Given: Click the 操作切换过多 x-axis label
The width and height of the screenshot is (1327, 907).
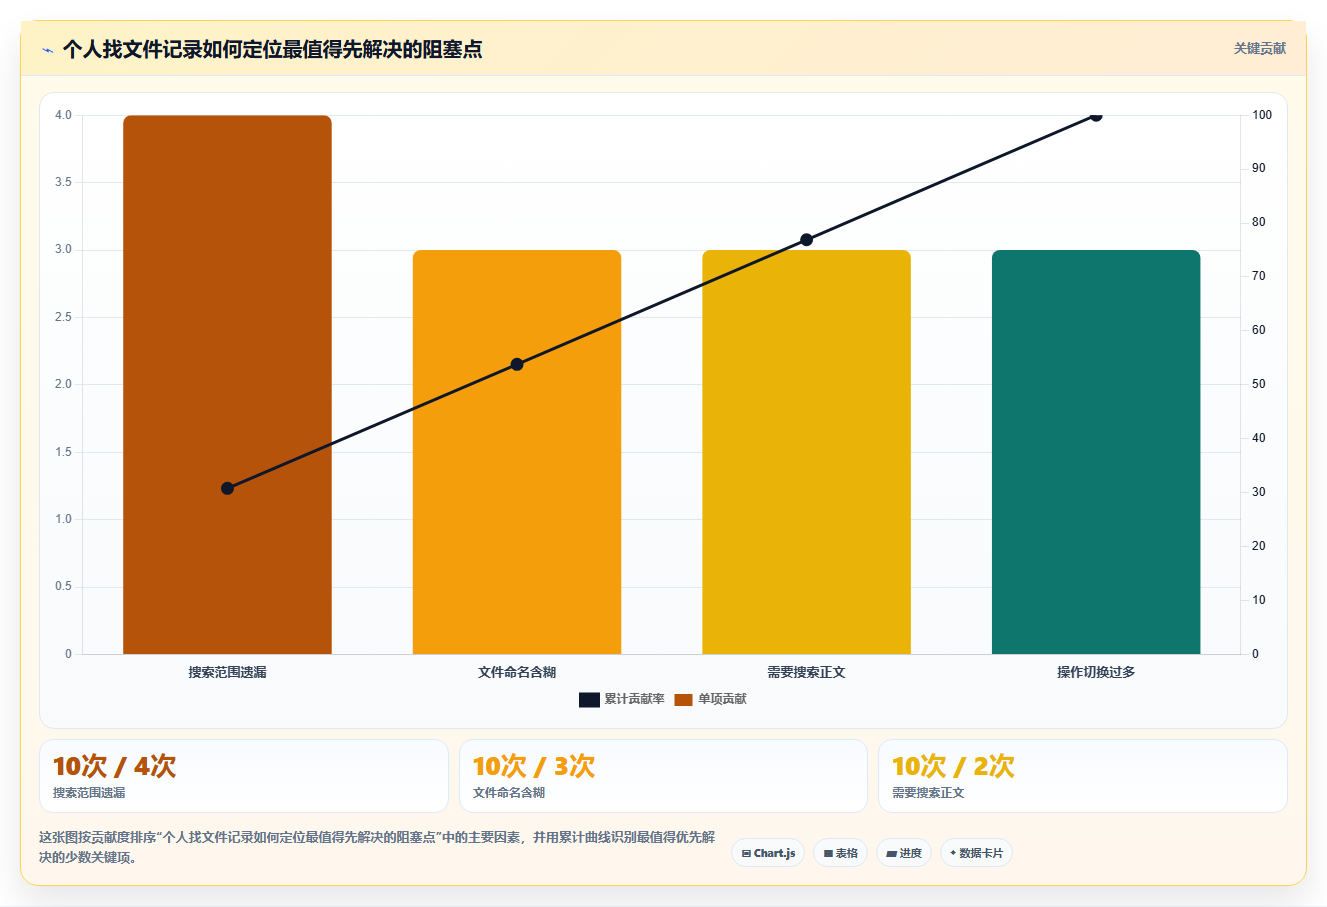Looking at the screenshot, I should [x=1096, y=672].
